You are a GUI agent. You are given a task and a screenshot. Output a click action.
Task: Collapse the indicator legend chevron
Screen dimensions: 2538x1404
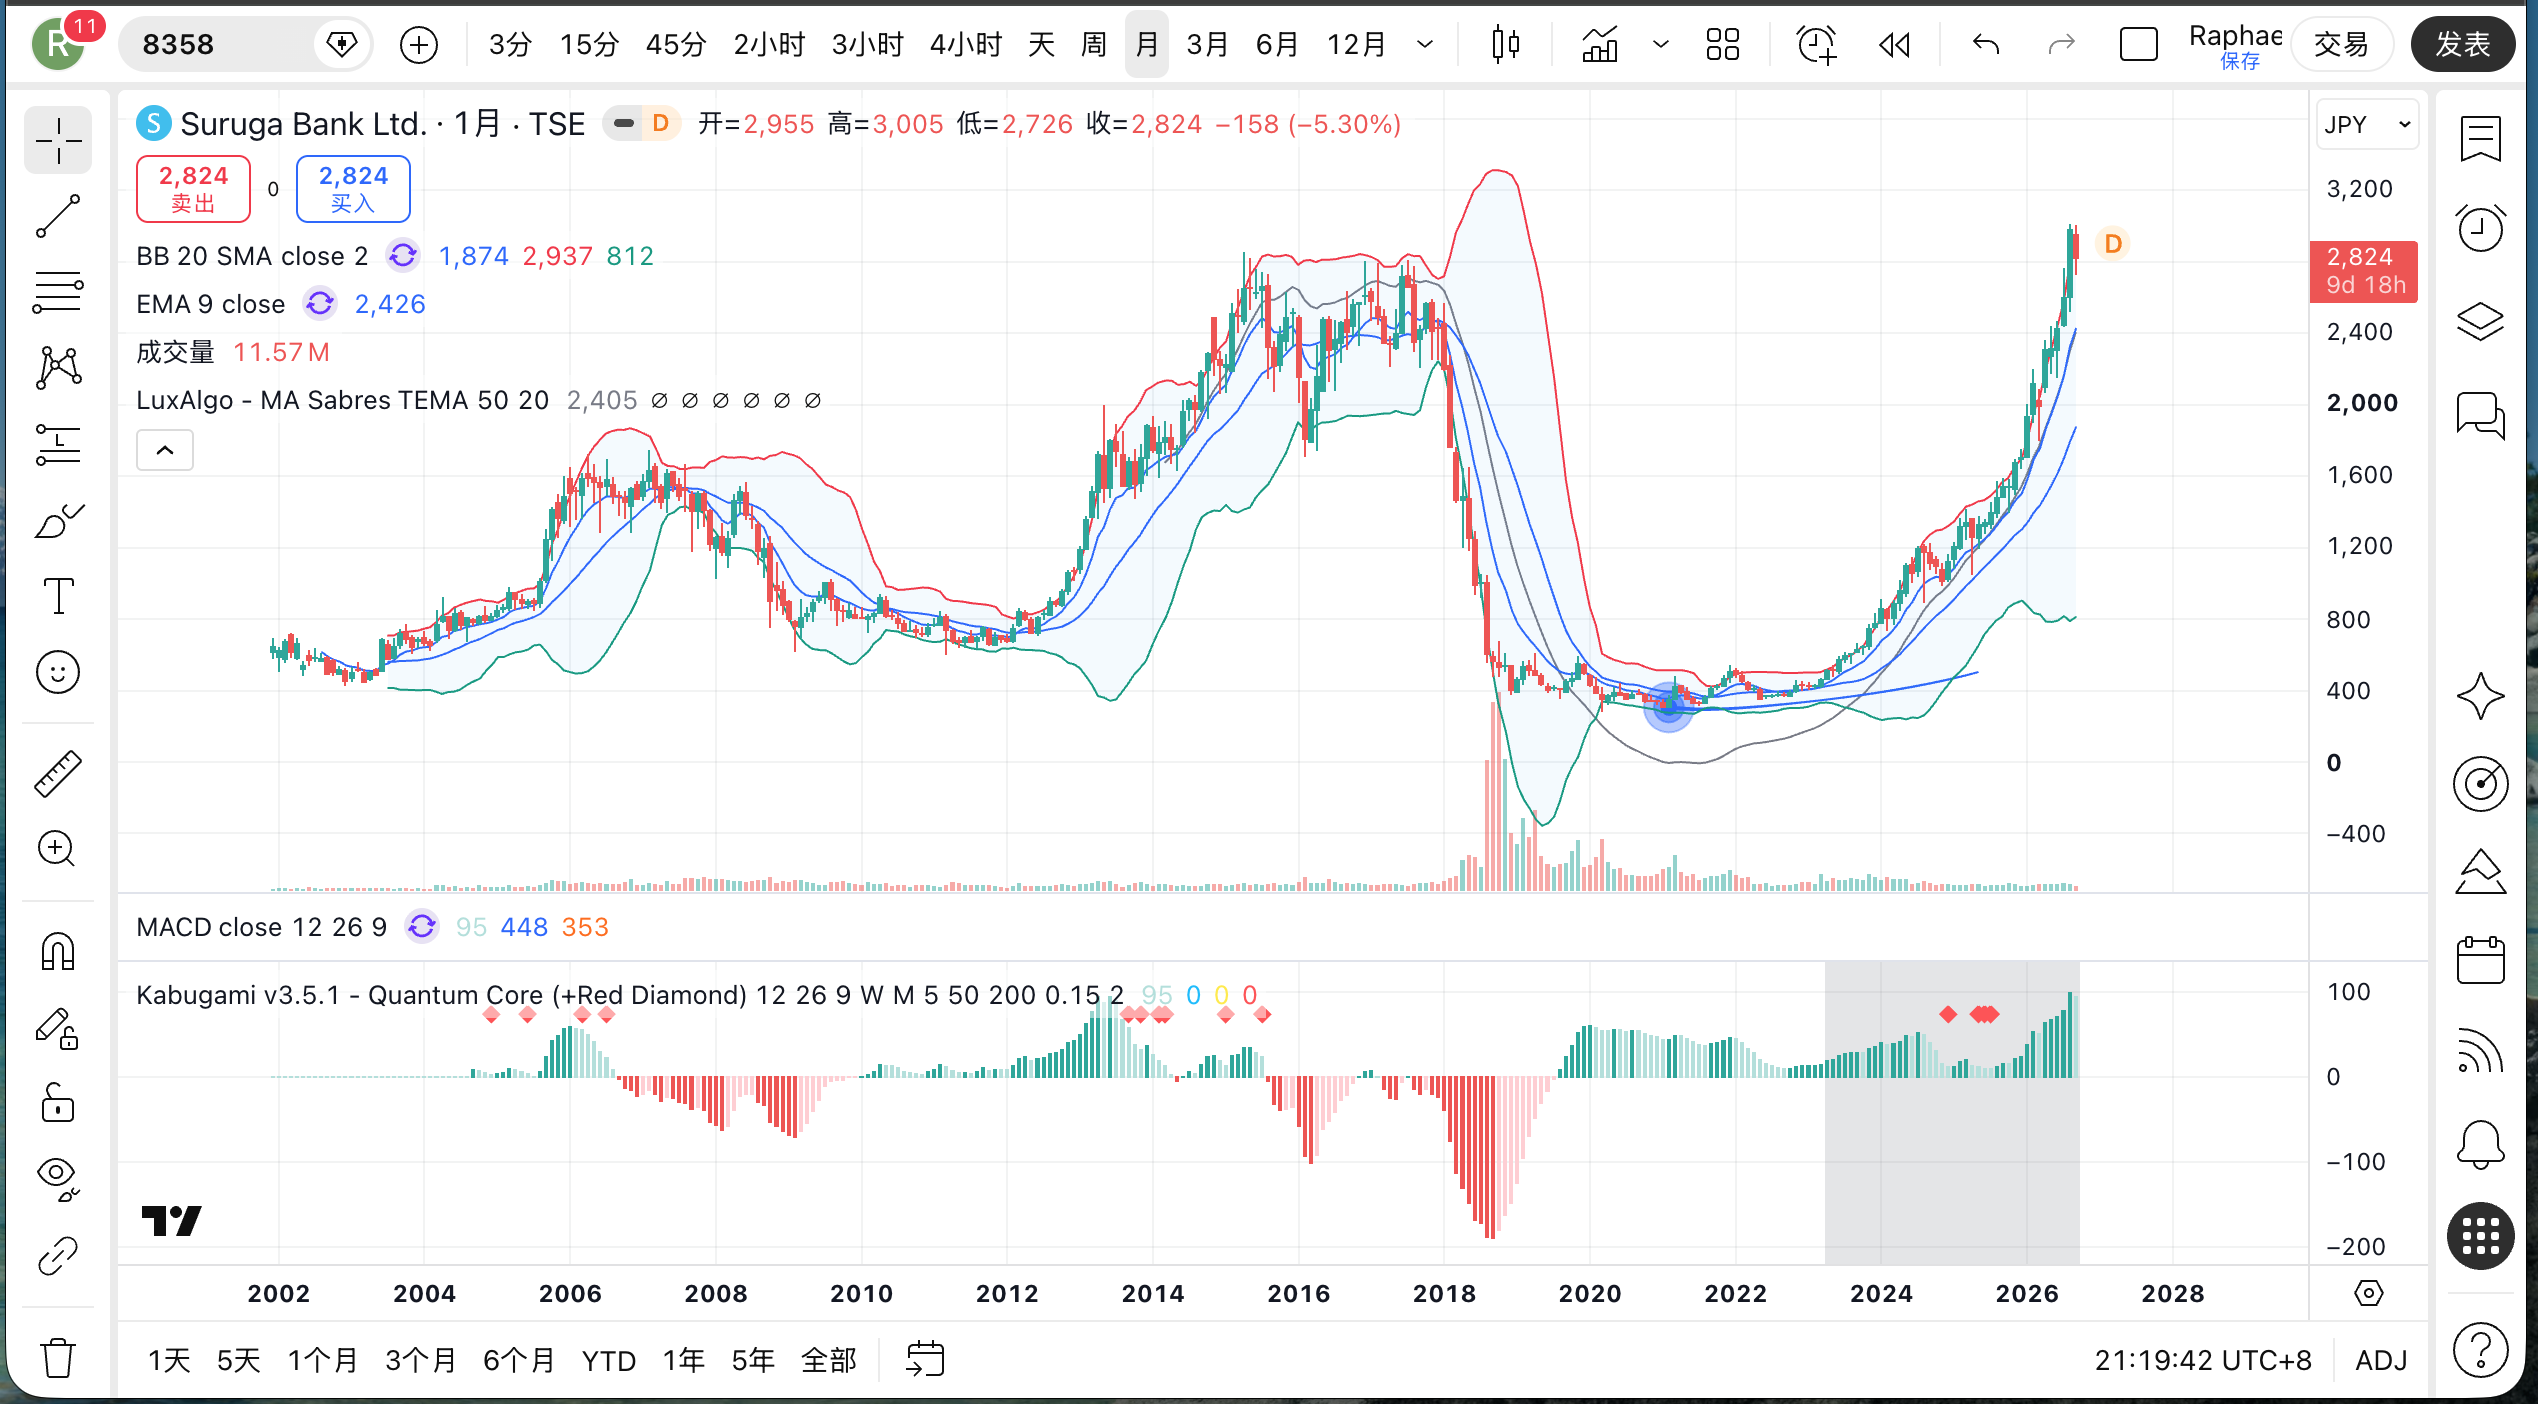[165, 450]
